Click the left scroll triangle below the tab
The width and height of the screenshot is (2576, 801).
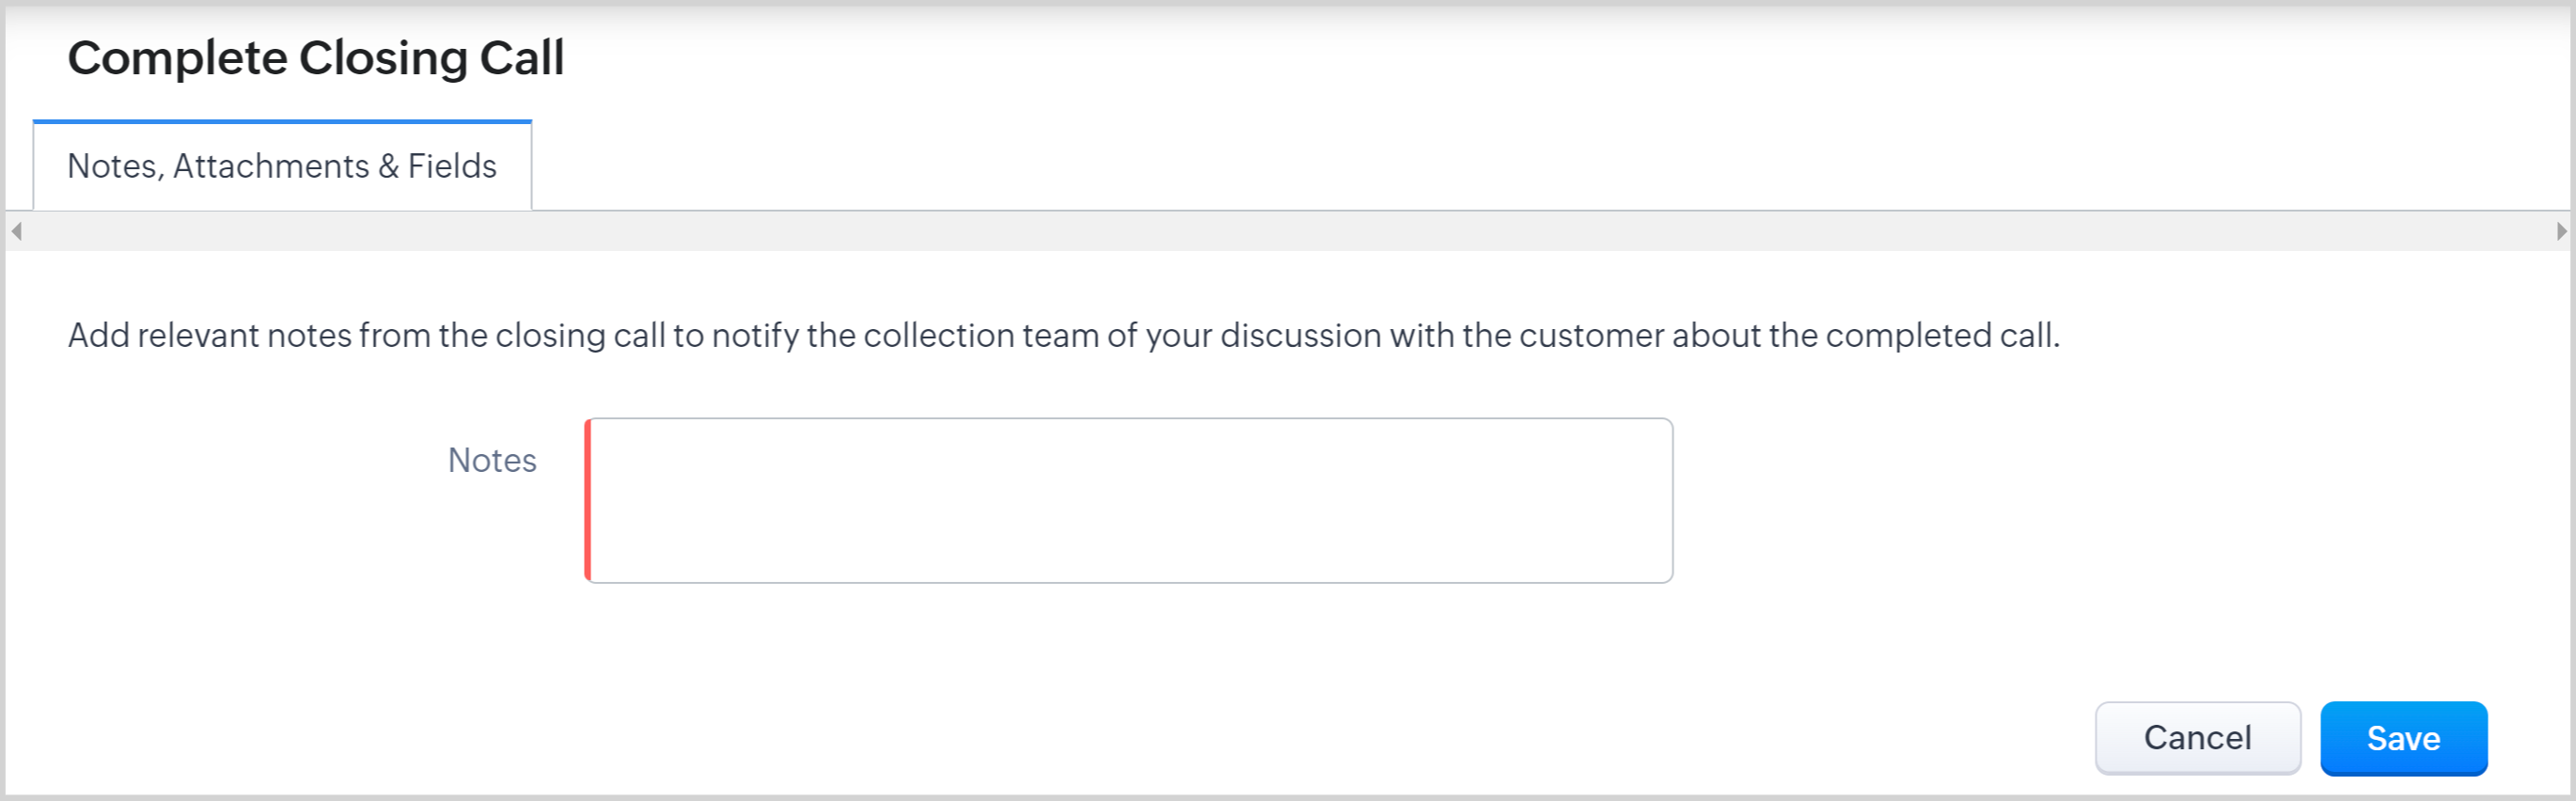(16, 231)
